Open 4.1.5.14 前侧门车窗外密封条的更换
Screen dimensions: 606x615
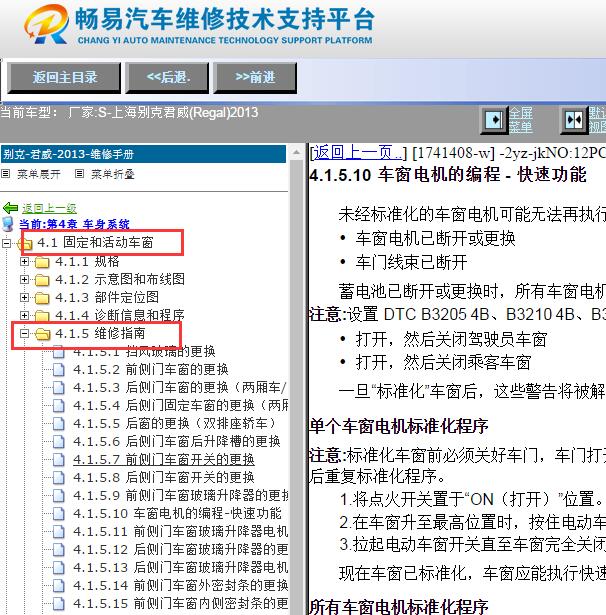pos(180,586)
